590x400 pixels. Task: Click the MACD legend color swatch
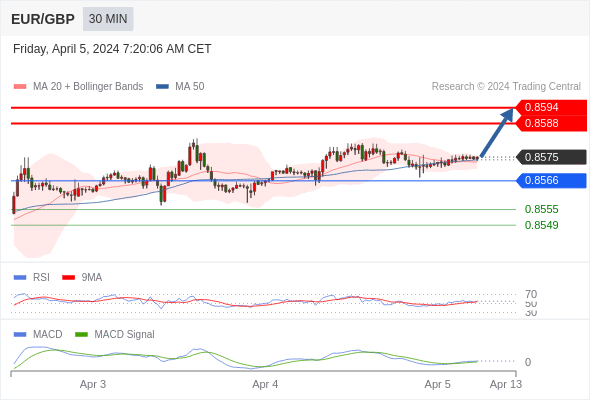[x=20, y=335]
